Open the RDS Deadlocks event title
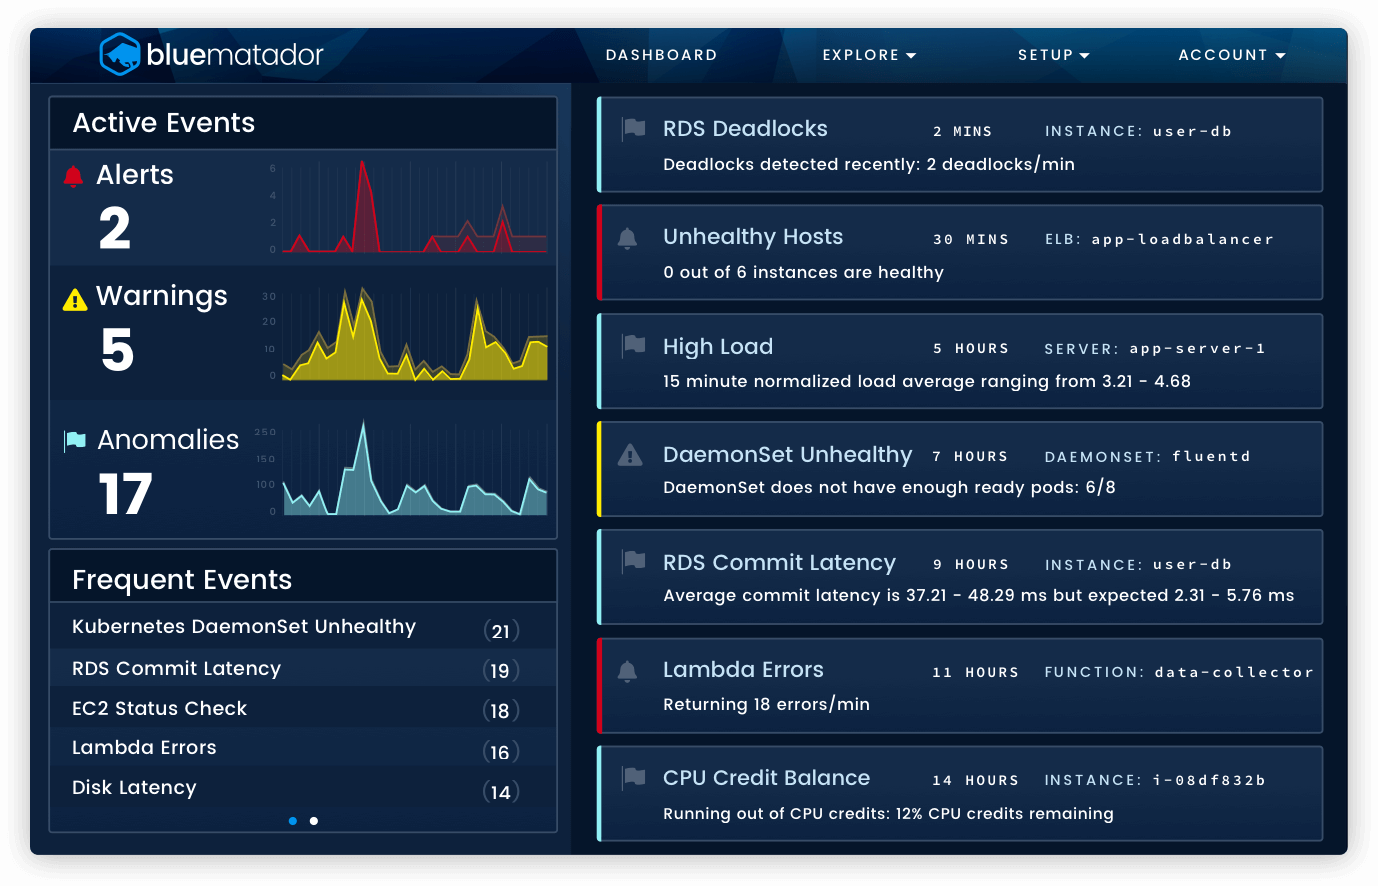Screen dimensions: 1378x886 coord(745,129)
